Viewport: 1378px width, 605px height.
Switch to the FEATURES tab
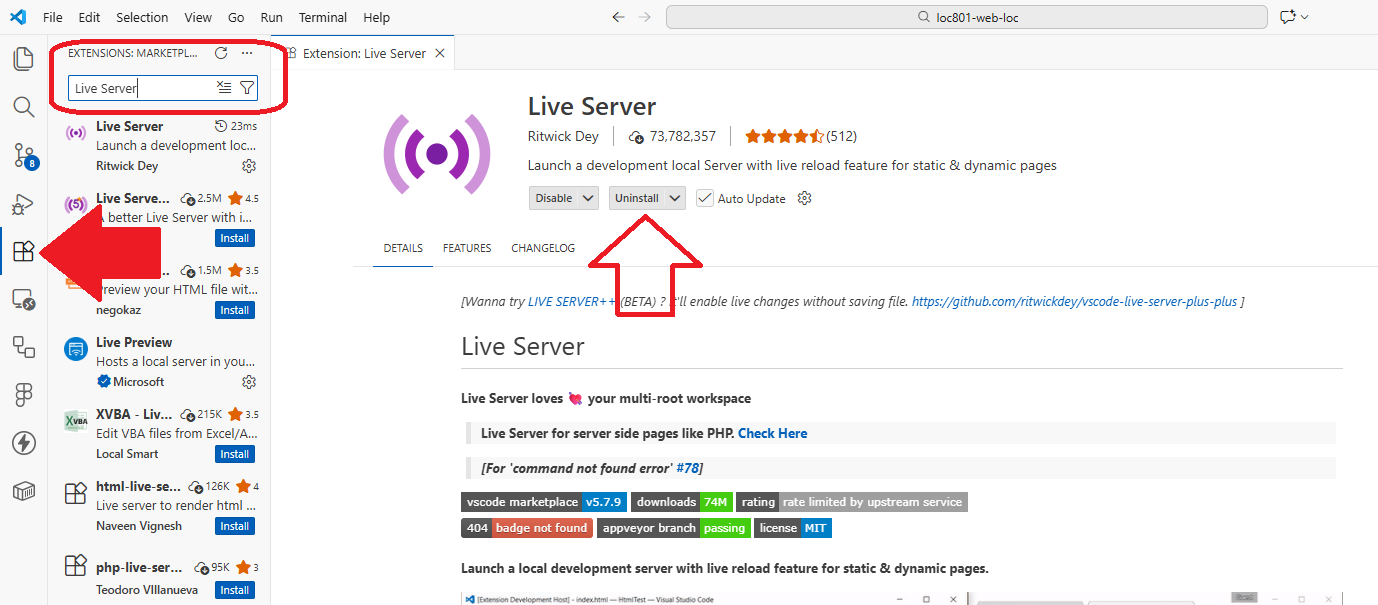(x=467, y=248)
